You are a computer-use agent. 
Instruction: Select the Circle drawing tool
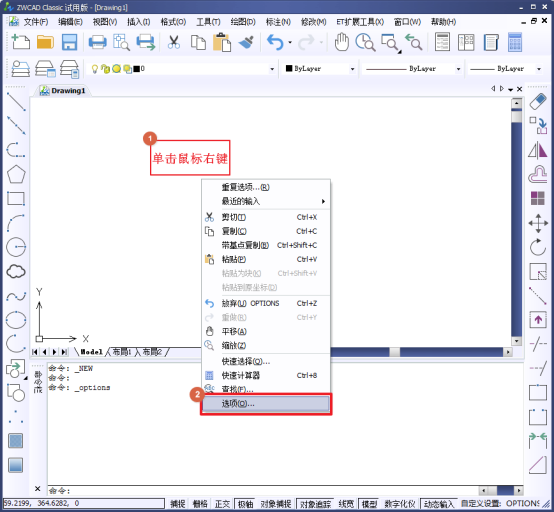16,247
